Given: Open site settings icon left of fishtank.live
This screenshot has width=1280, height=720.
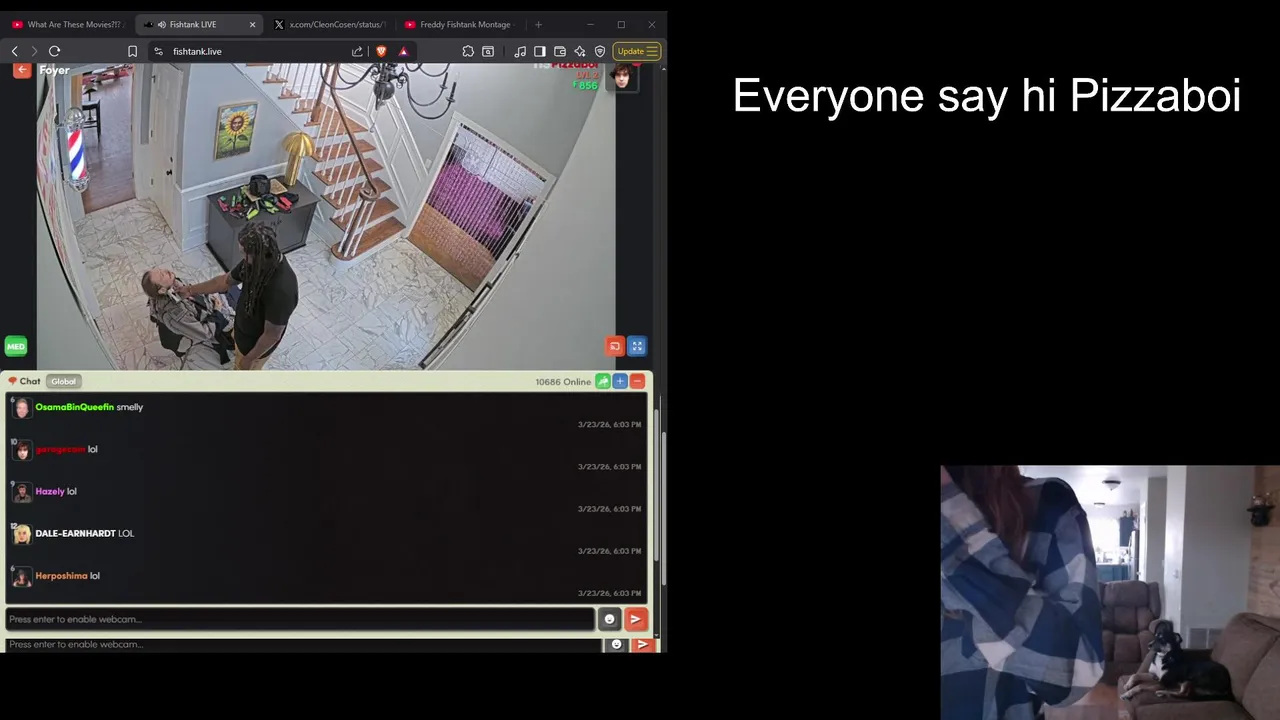Looking at the screenshot, I should (x=158, y=51).
